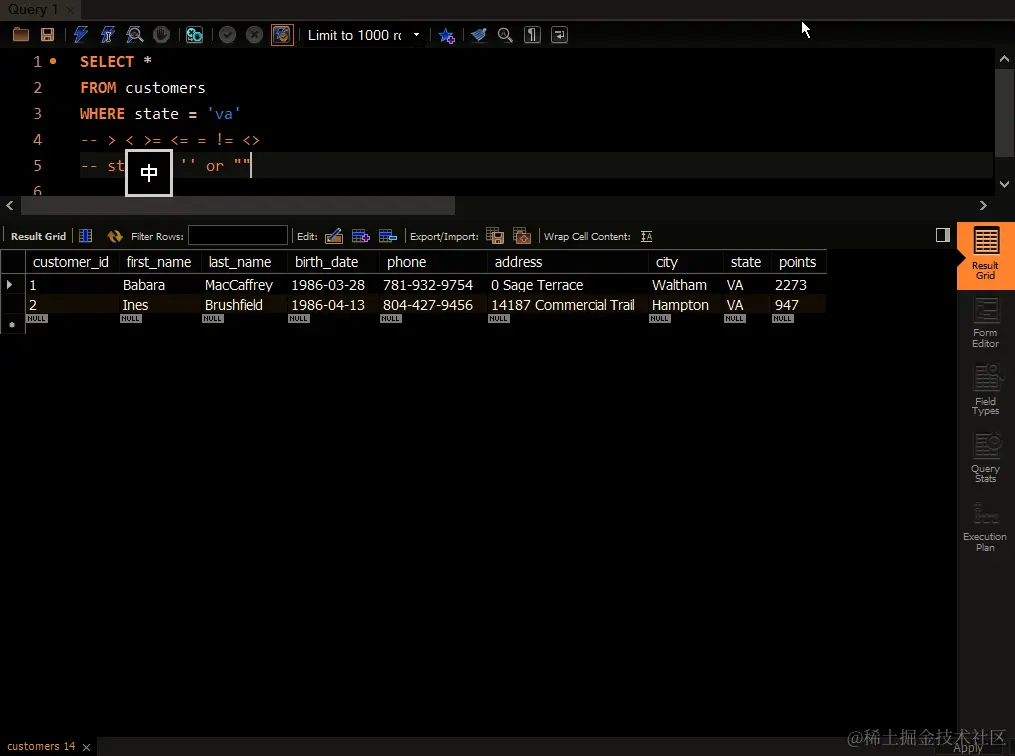
Task: Click the horizontal scrollbar right arrow
Action: (x=983, y=205)
